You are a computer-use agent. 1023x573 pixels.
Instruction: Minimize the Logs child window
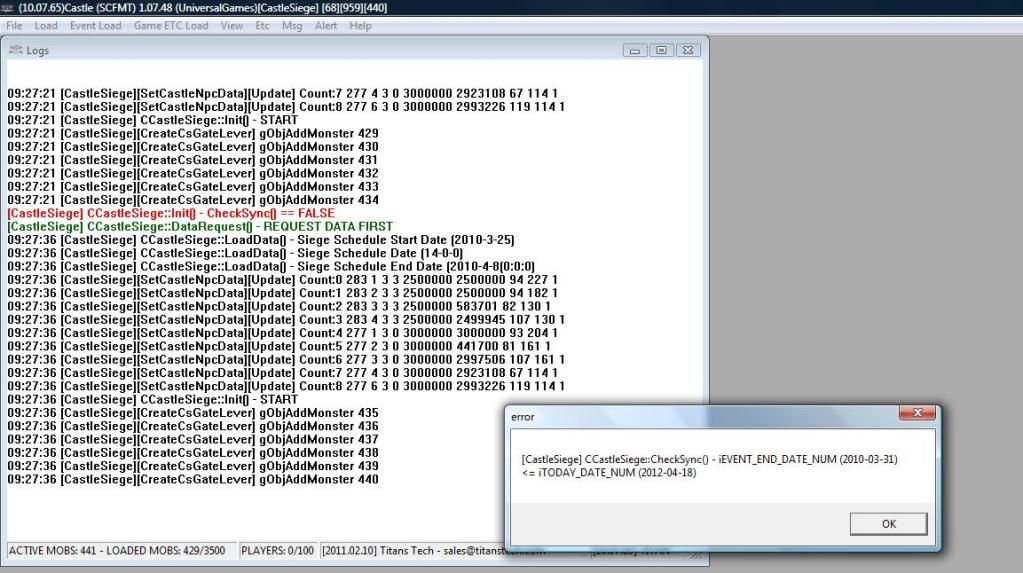click(x=636, y=50)
